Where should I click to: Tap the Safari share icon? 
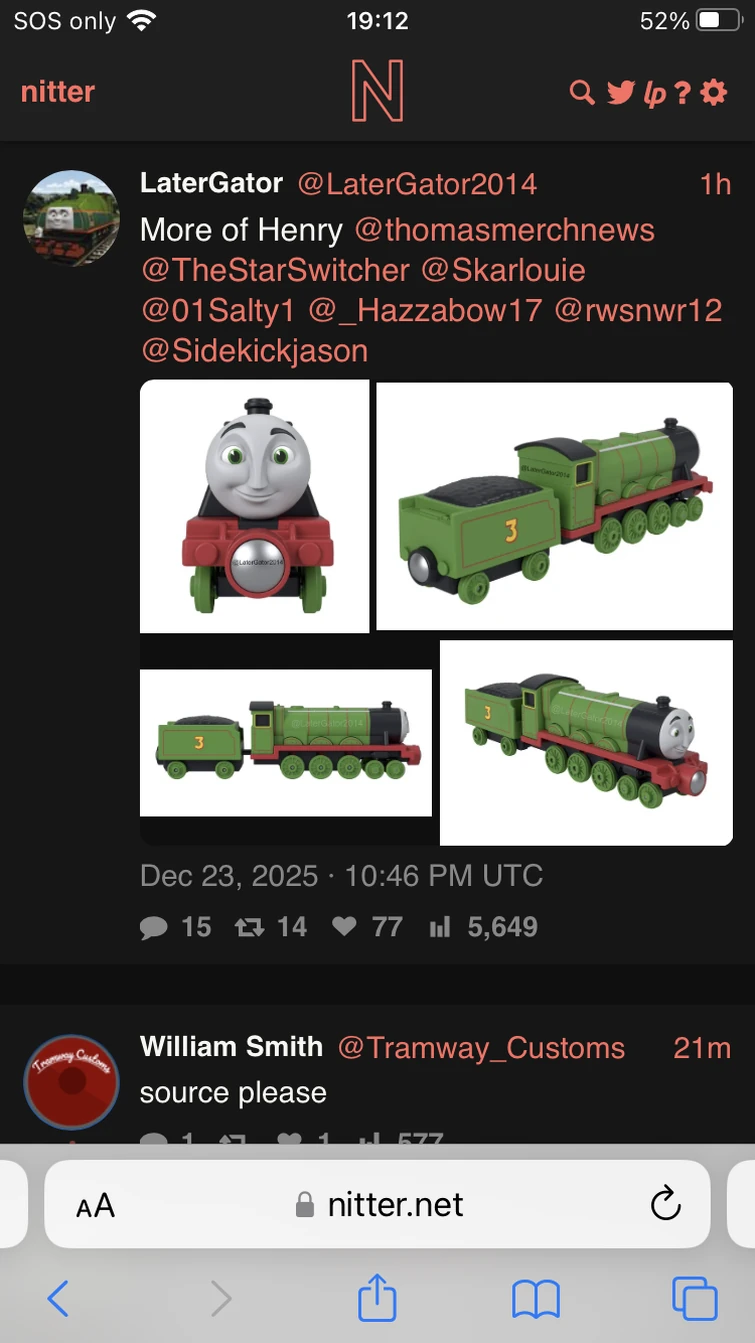point(378,1297)
